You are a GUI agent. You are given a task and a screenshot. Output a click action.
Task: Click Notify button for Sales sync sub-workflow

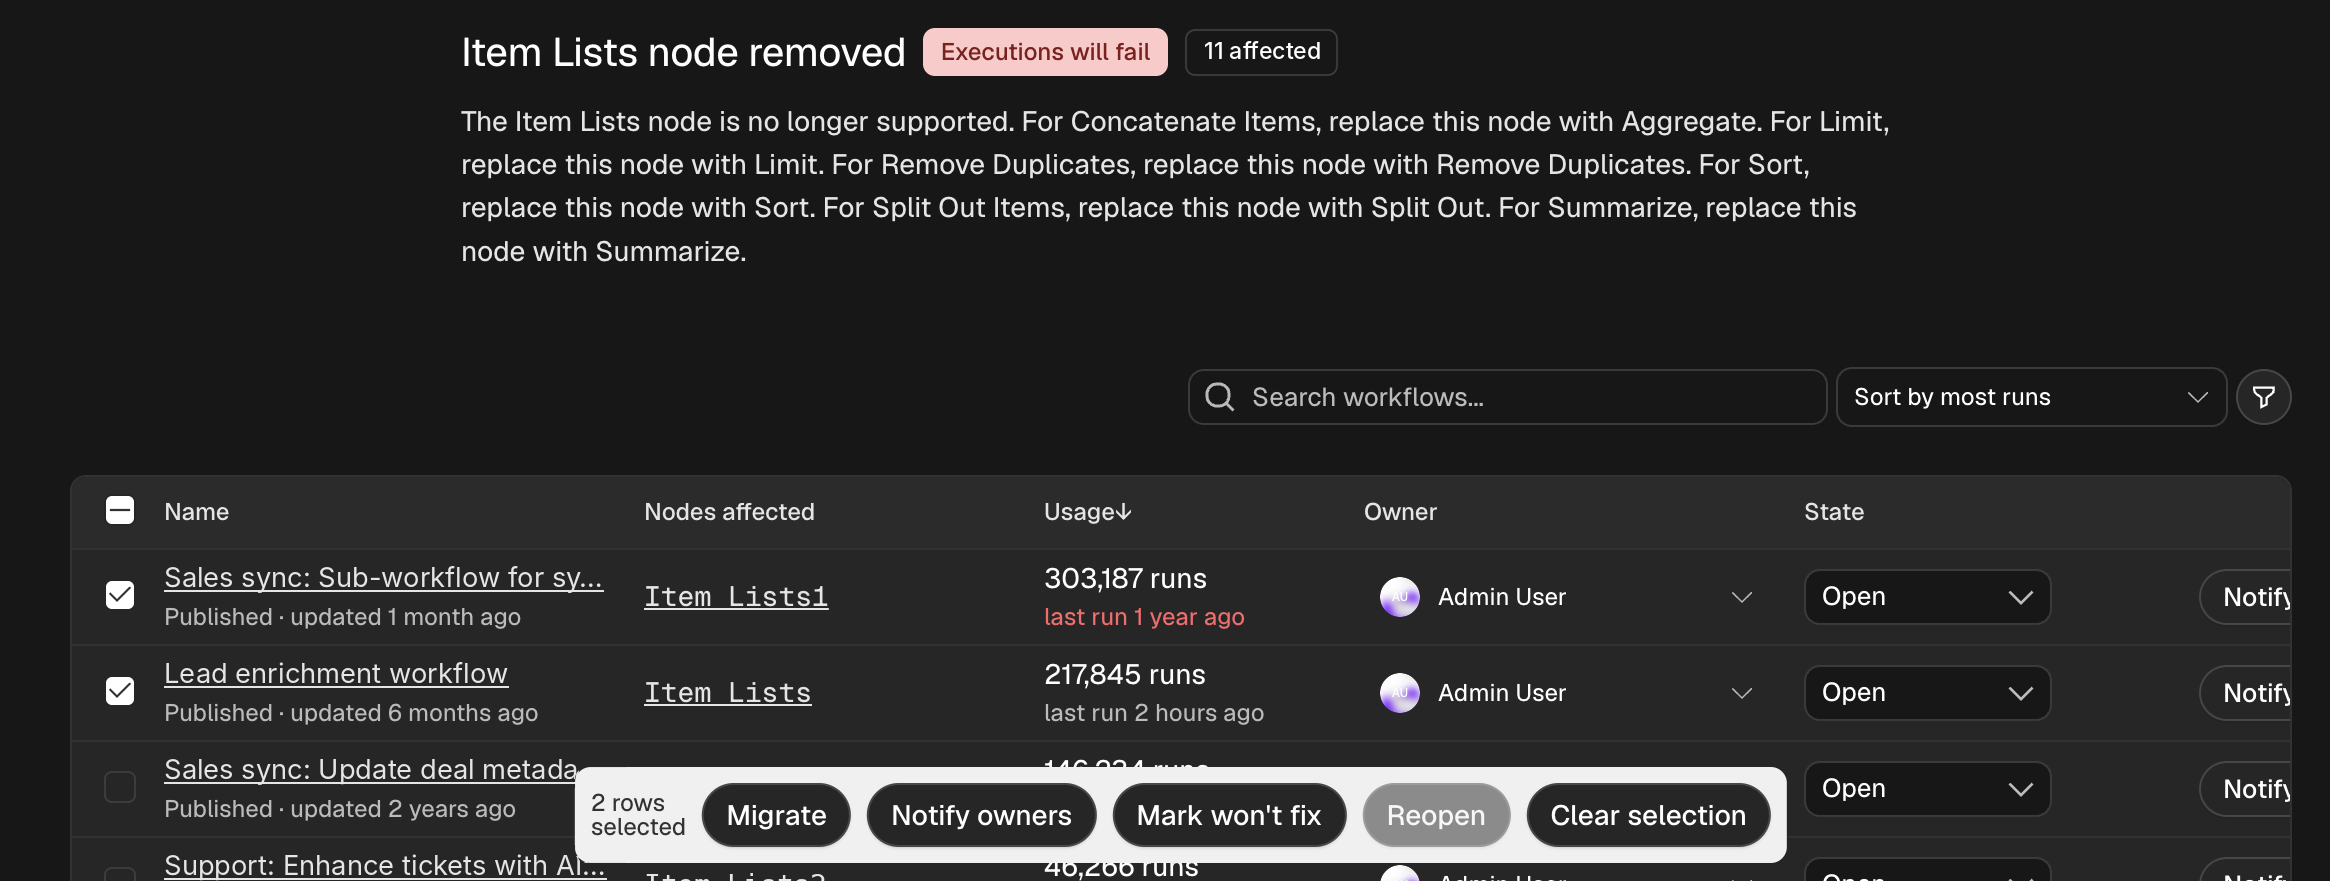(2246, 597)
